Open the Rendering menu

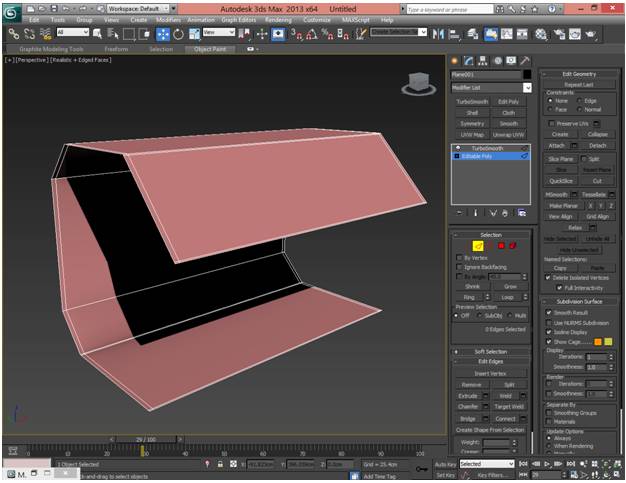278,20
